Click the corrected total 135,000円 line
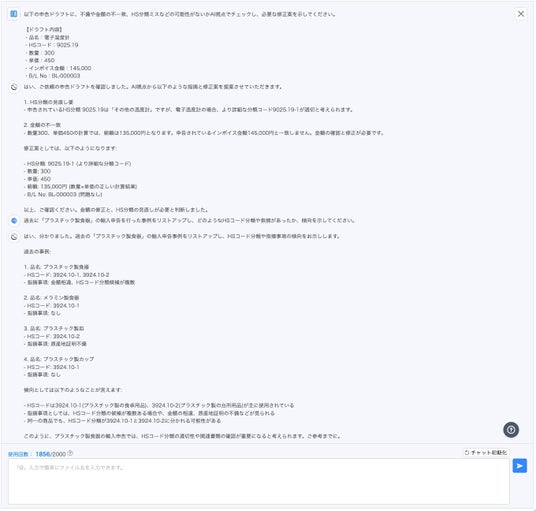This screenshot has width=536, height=511. tap(81, 187)
